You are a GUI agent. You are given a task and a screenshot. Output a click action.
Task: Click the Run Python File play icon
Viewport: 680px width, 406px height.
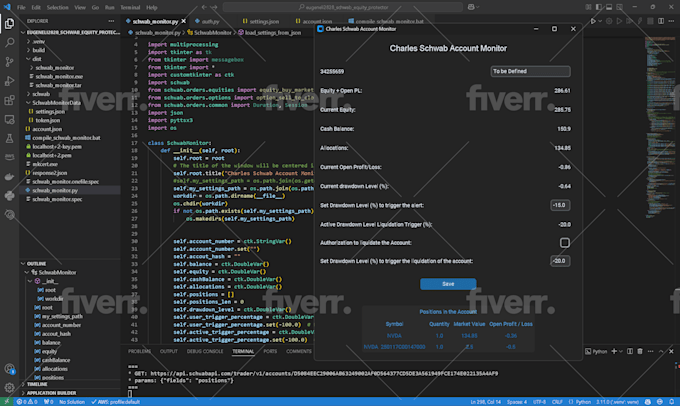(x=592, y=21)
